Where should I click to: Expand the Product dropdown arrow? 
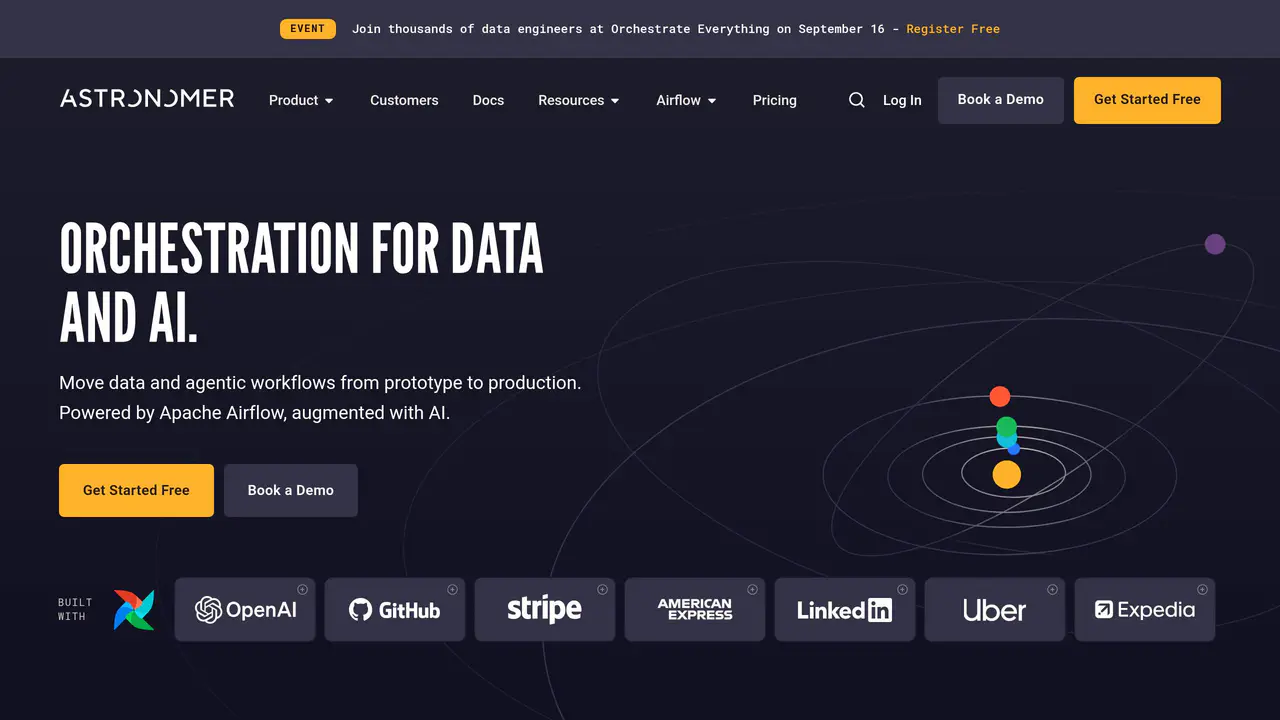click(x=329, y=101)
